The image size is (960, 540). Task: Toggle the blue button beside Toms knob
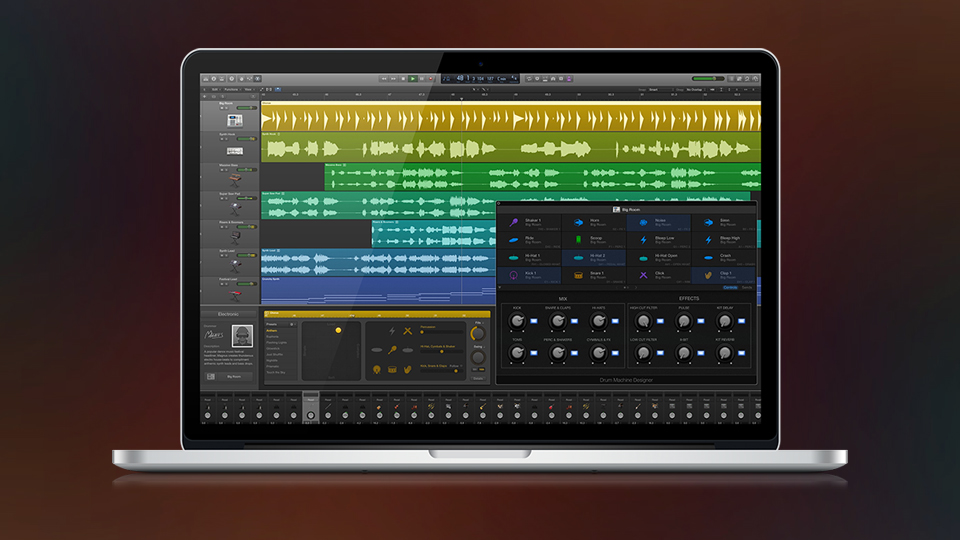click(534, 353)
